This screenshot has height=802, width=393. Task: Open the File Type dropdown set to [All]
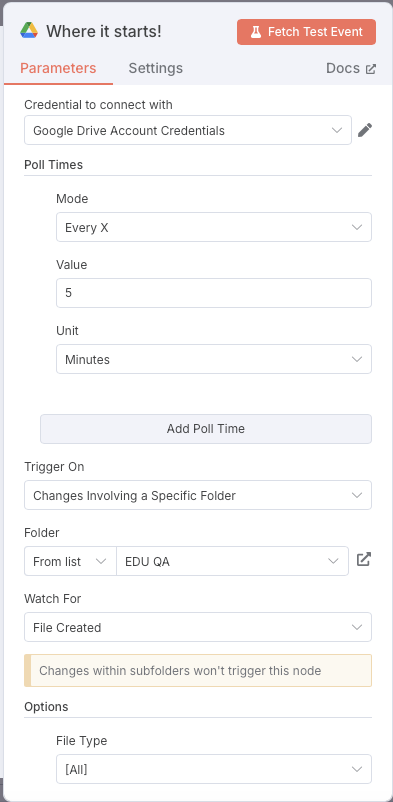(x=214, y=769)
